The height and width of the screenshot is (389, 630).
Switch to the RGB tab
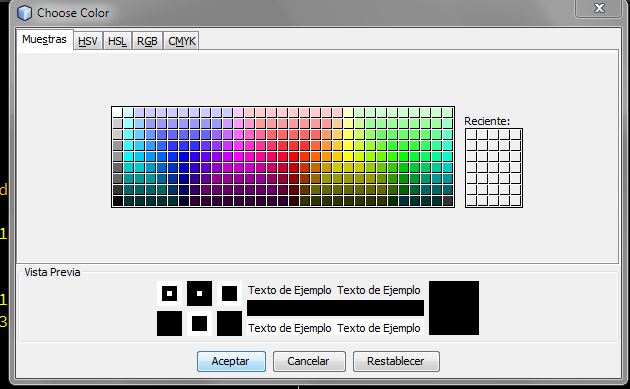tap(147, 41)
